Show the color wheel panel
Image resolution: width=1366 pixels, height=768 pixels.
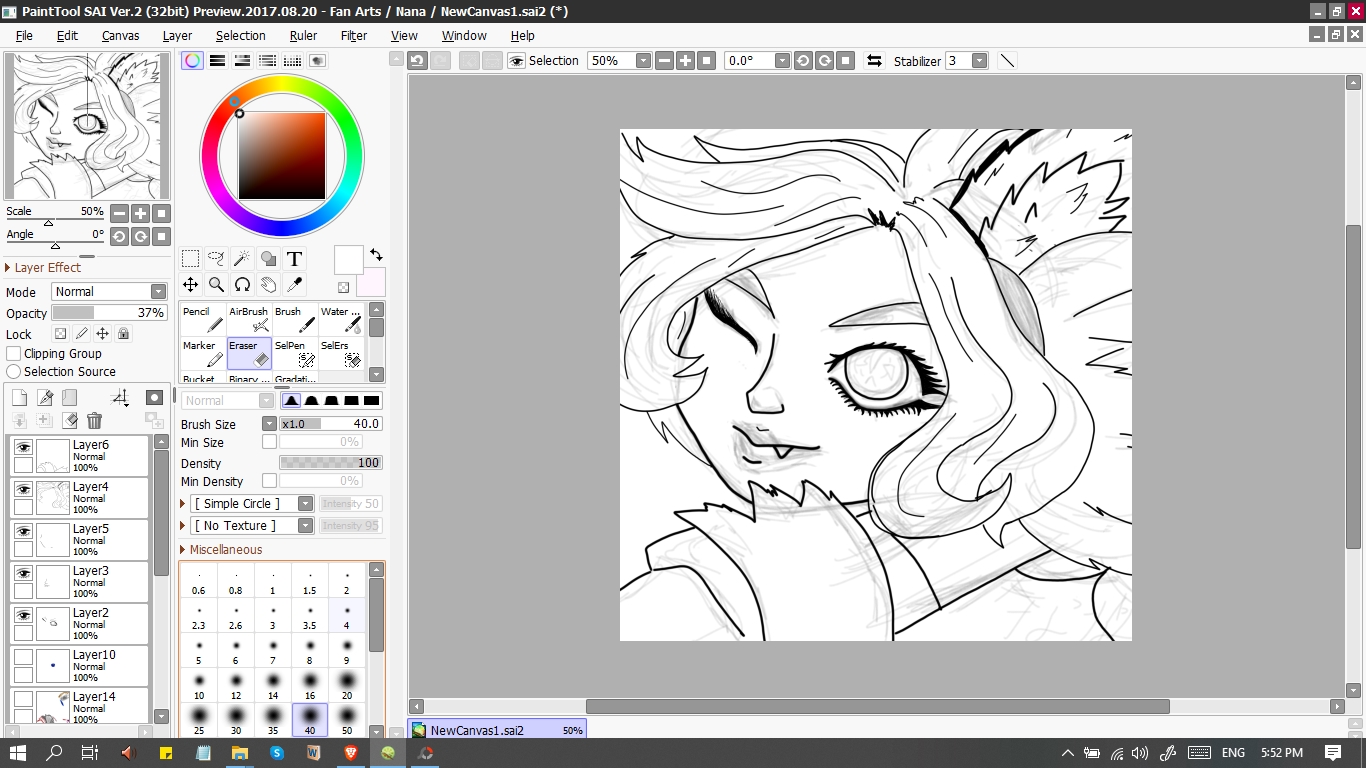point(192,60)
